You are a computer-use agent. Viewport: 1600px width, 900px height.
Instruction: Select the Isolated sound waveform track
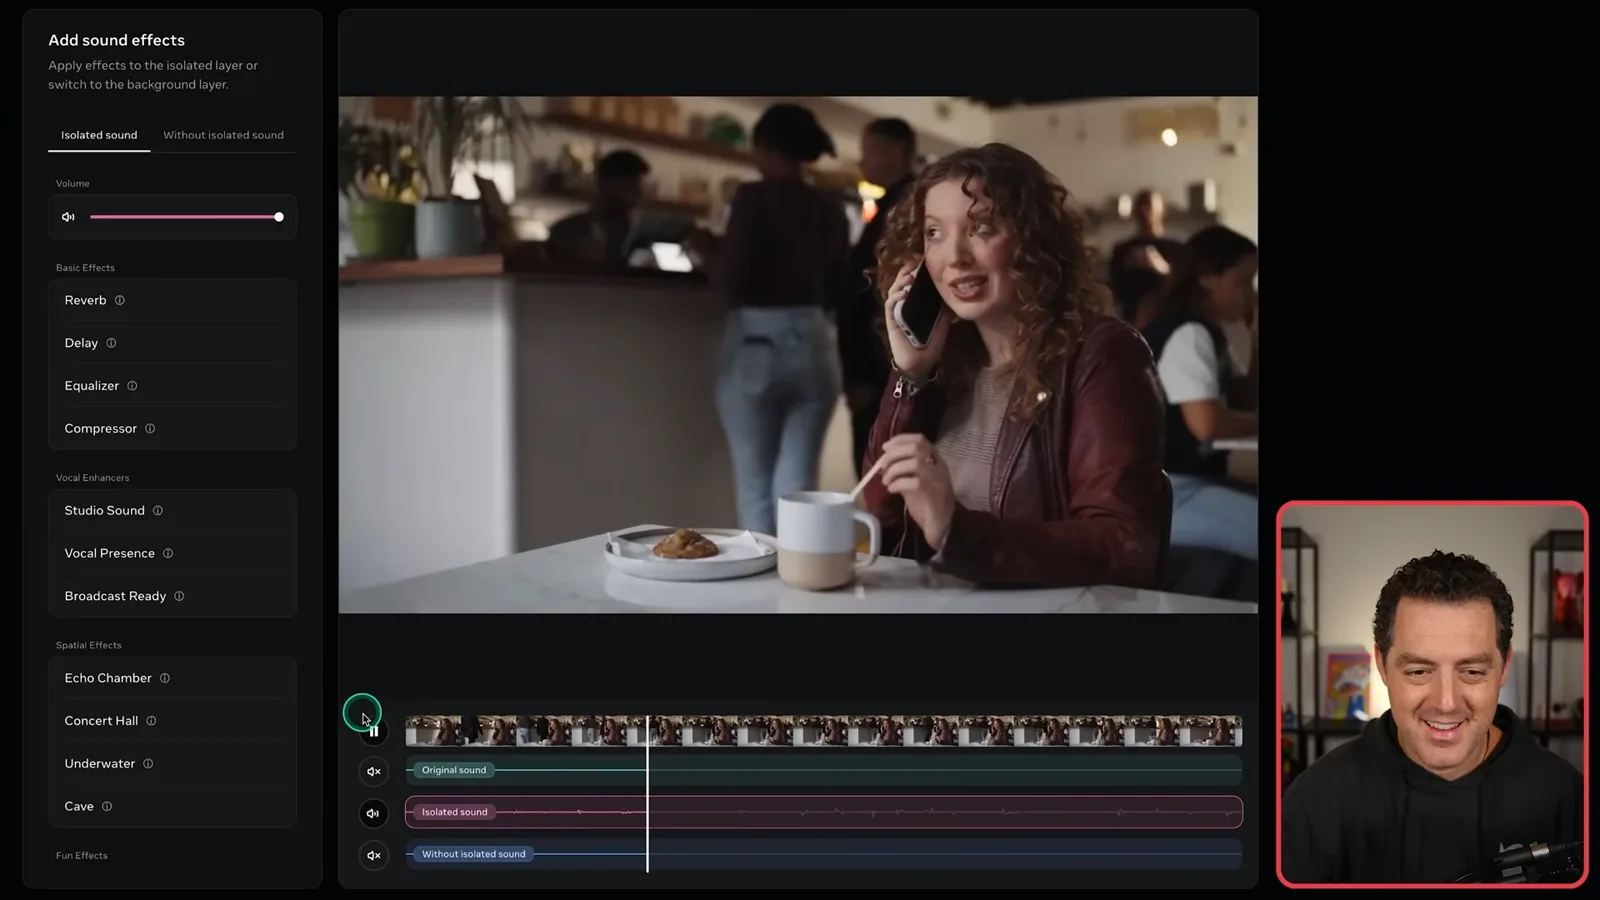(x=824, y=812)
